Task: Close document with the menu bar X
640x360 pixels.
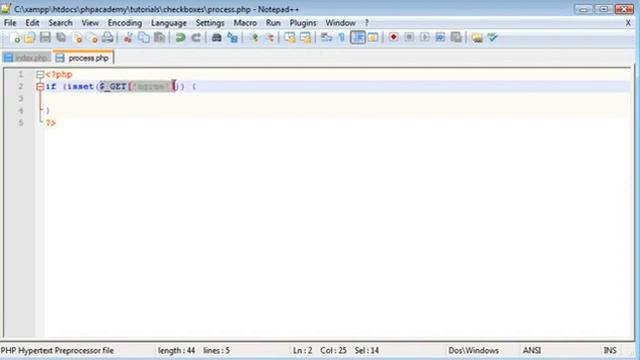Action: 628,23
